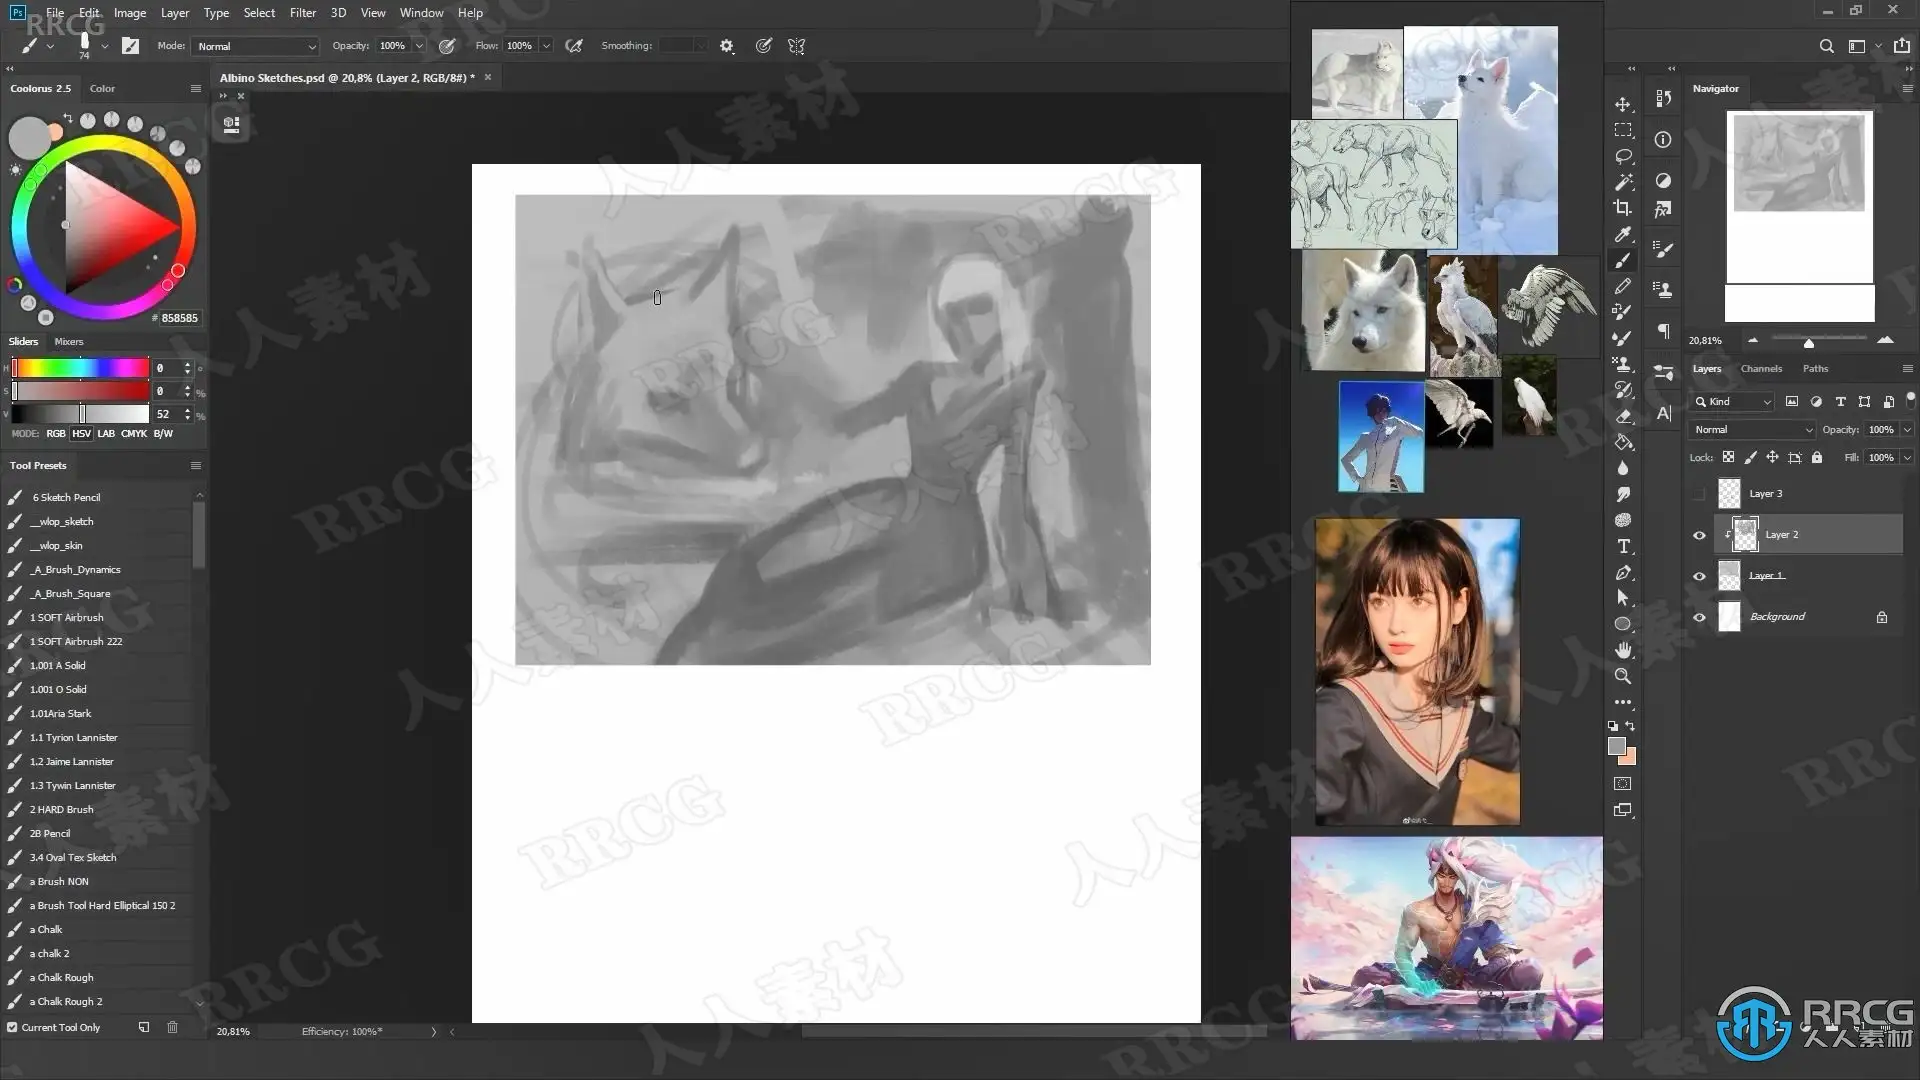Open the layer blend mode Normal dropdown
Screen dimensions: 1920x1080
coord(1752,429)
